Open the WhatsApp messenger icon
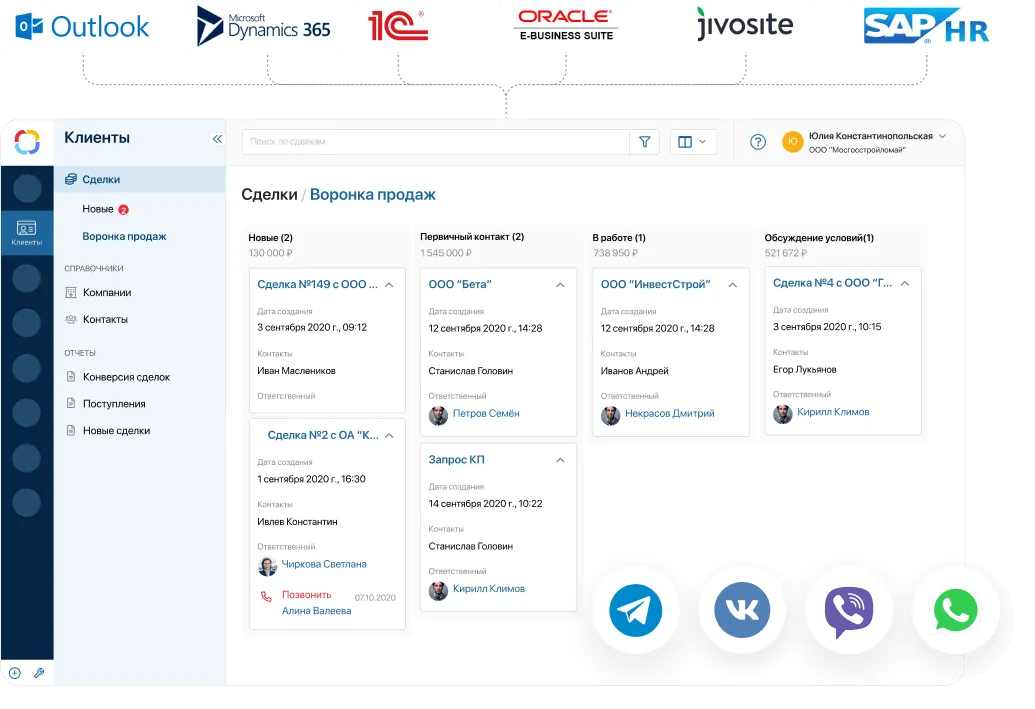1035x709 pixels. click(x=955, y=611)
